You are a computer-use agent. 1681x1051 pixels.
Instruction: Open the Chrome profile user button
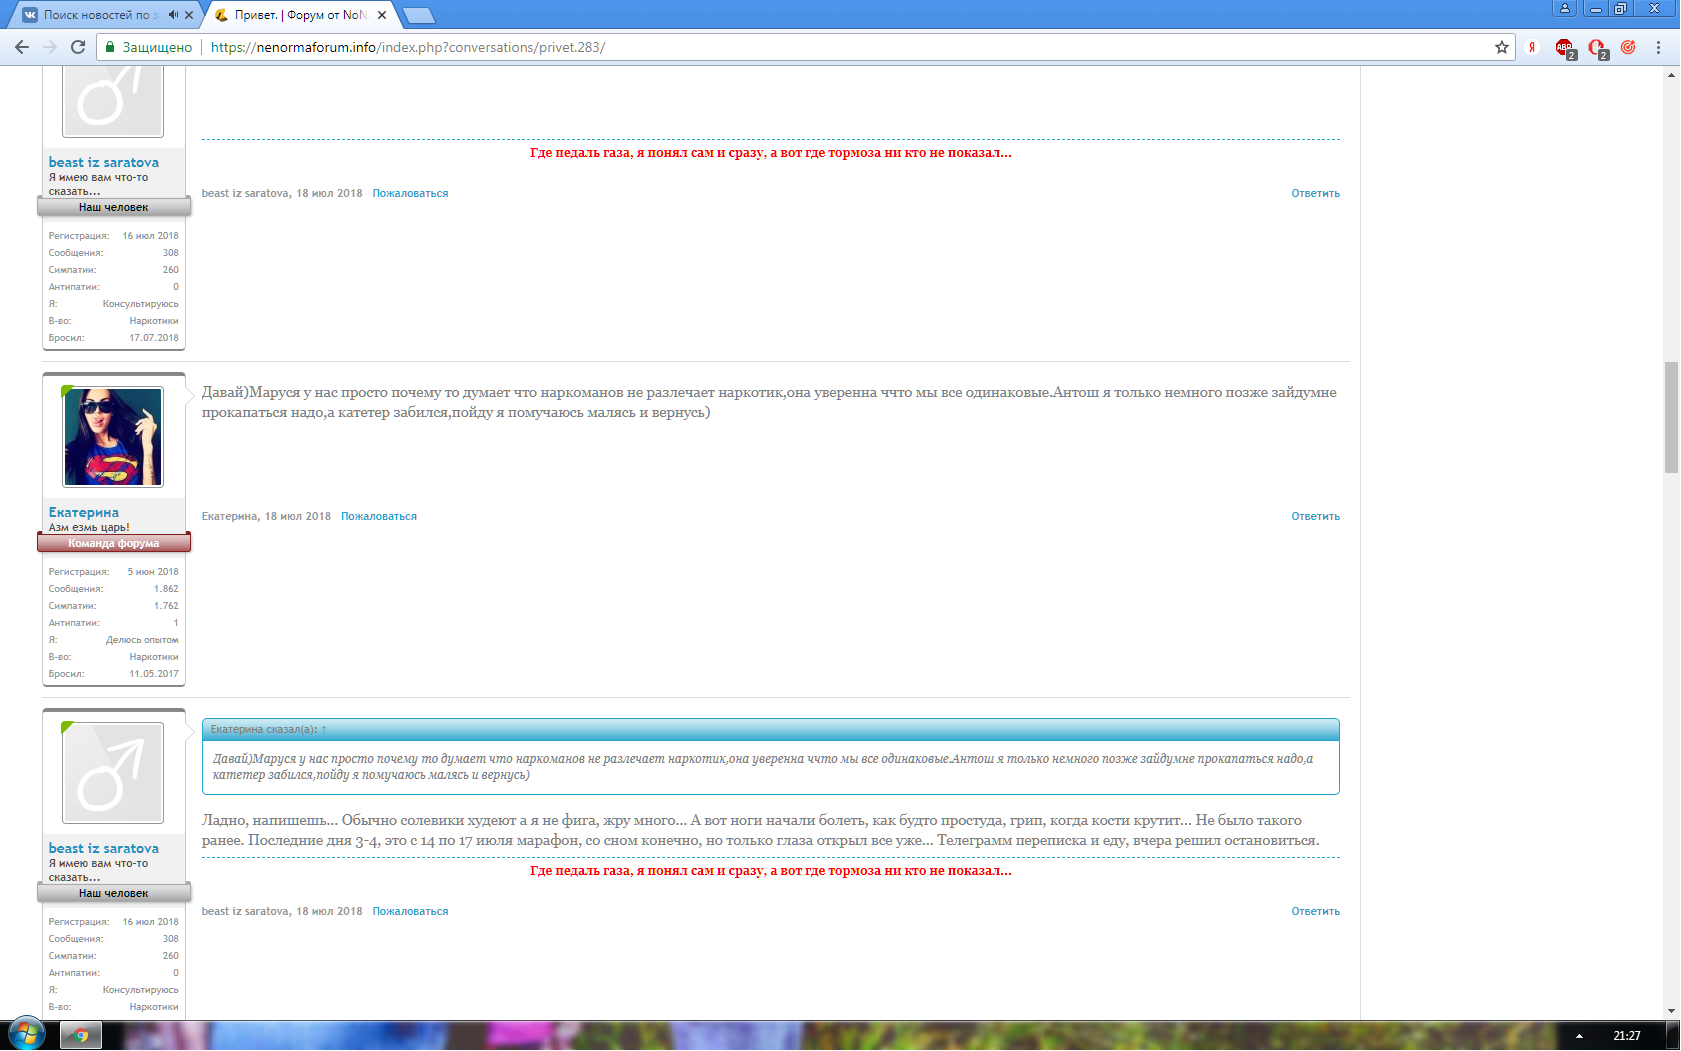1564,8
